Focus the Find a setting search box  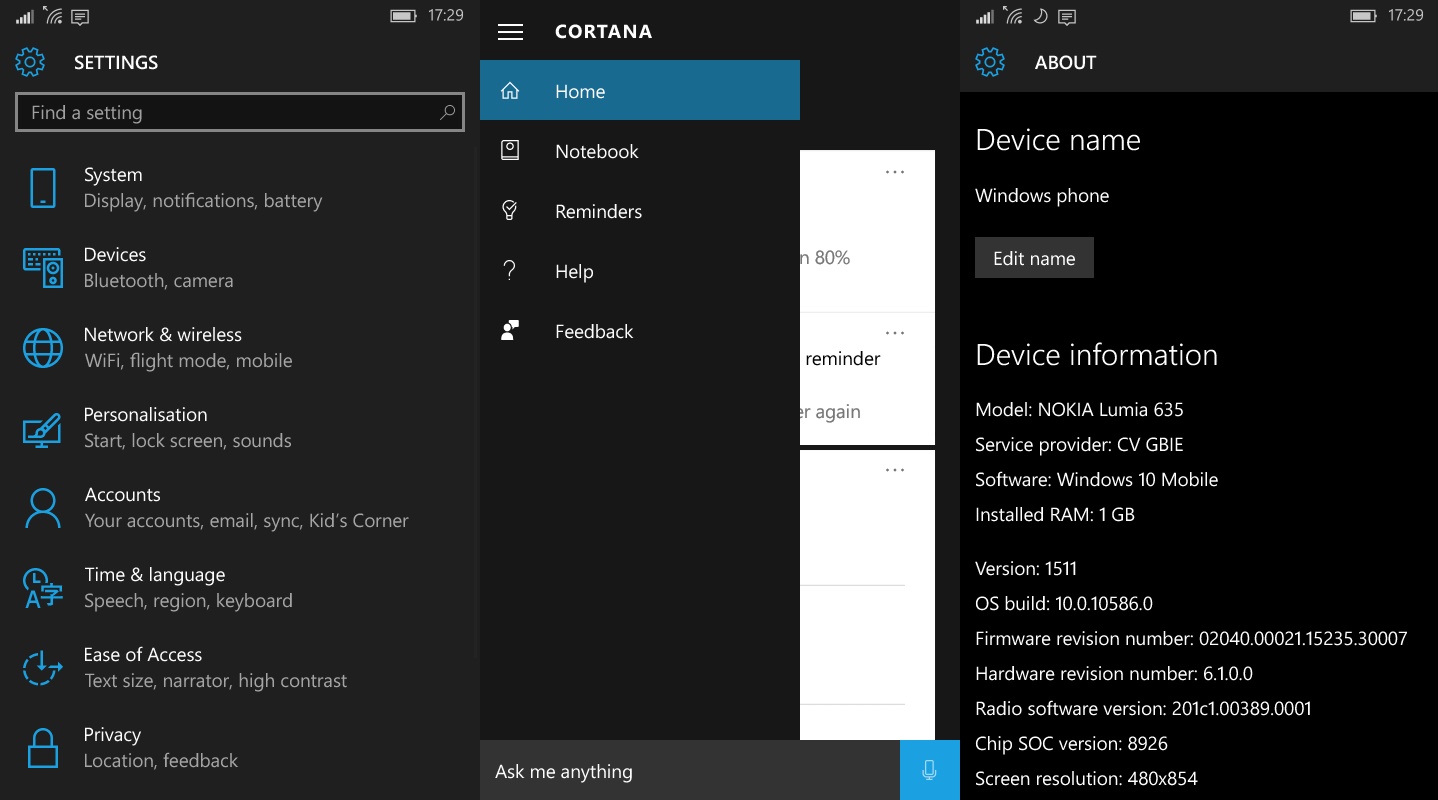click(x=240, y=113)
